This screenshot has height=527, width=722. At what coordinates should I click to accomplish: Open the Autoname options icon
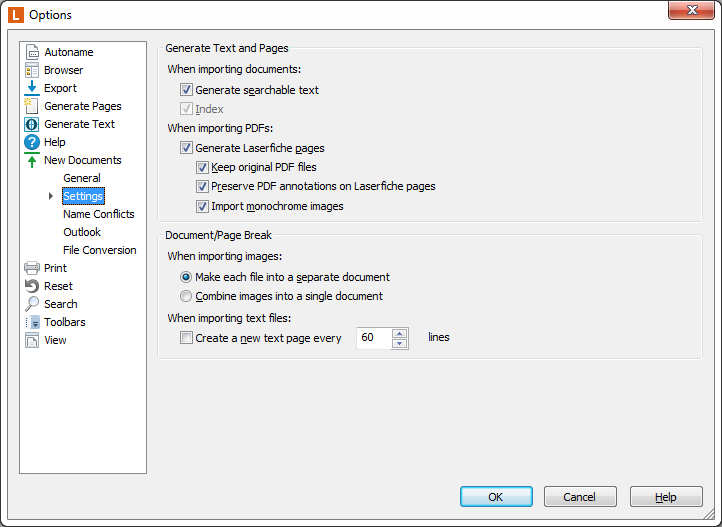pyautogui.click(x=32, y=52)
